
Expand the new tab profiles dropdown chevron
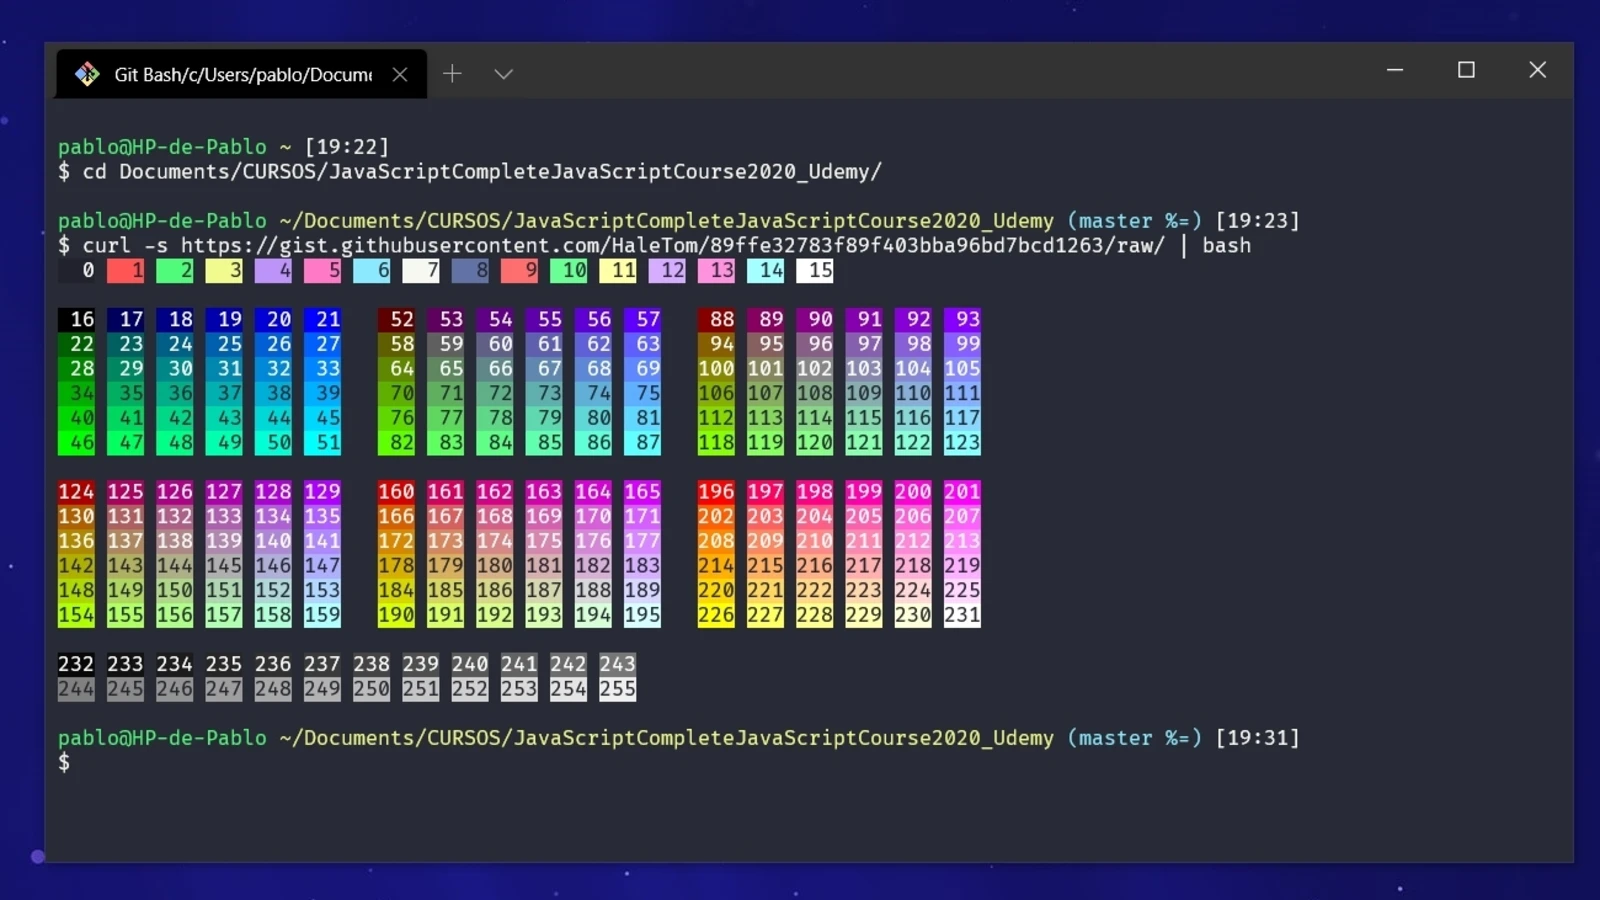pyautogui.click(x=503, y=74)
